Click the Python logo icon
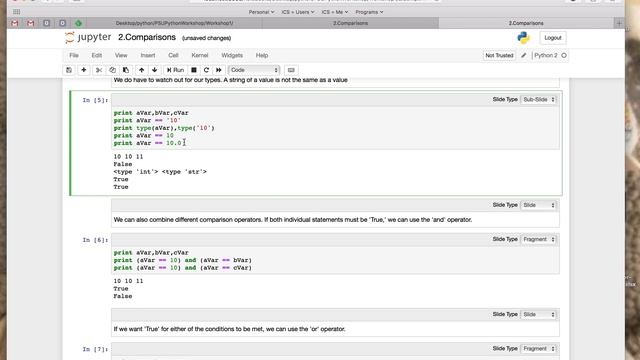The image size is (640, 360). (523, 38)
